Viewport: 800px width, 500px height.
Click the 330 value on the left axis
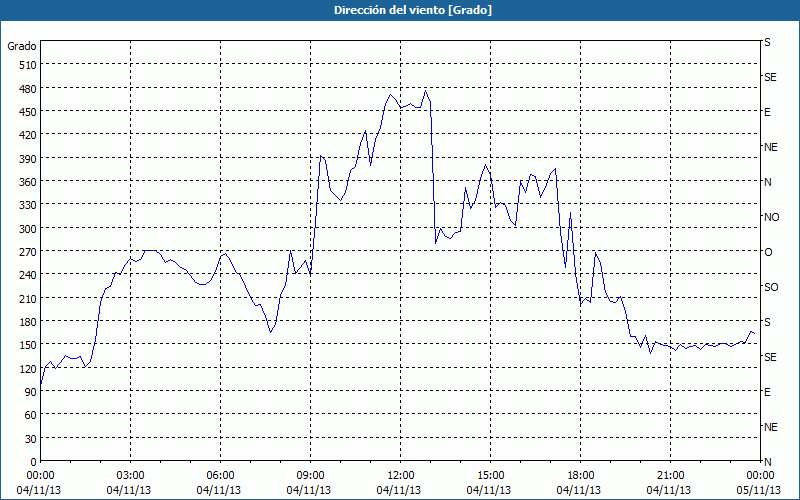28,205
